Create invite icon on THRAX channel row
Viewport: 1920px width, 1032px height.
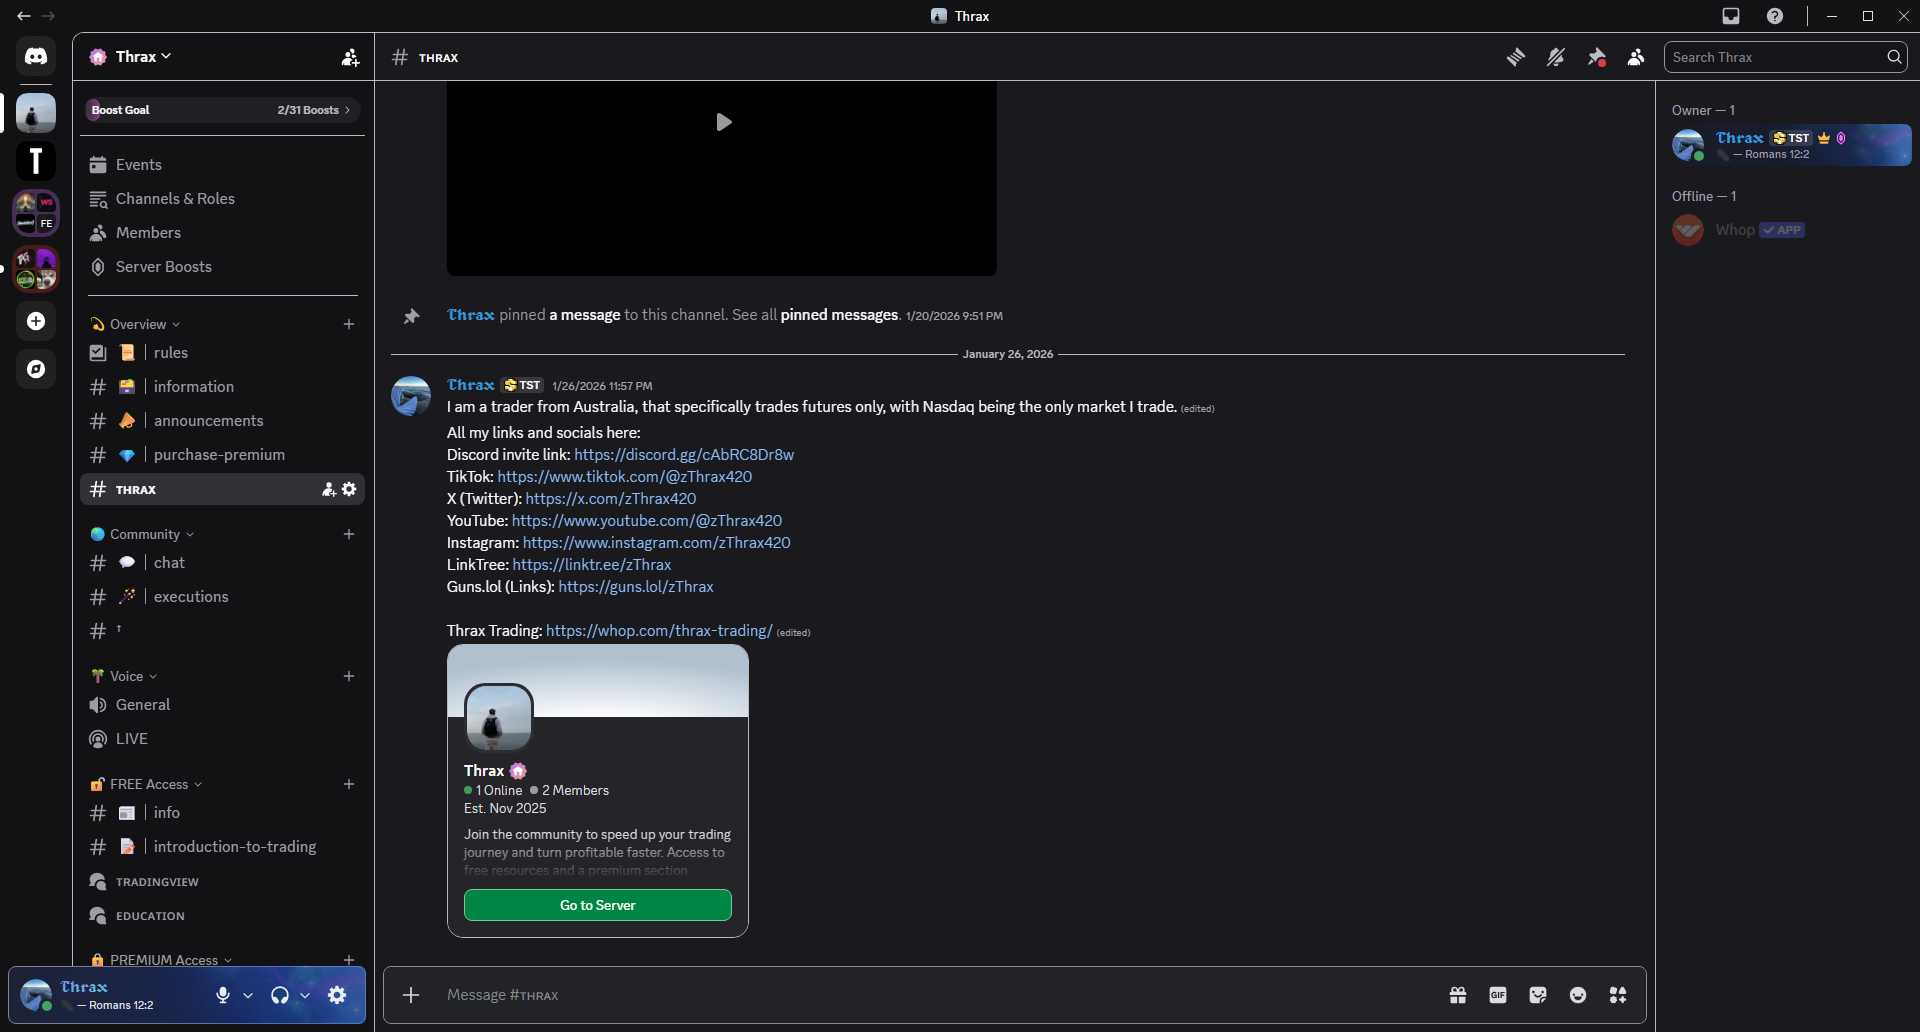(x=329, y=489)
